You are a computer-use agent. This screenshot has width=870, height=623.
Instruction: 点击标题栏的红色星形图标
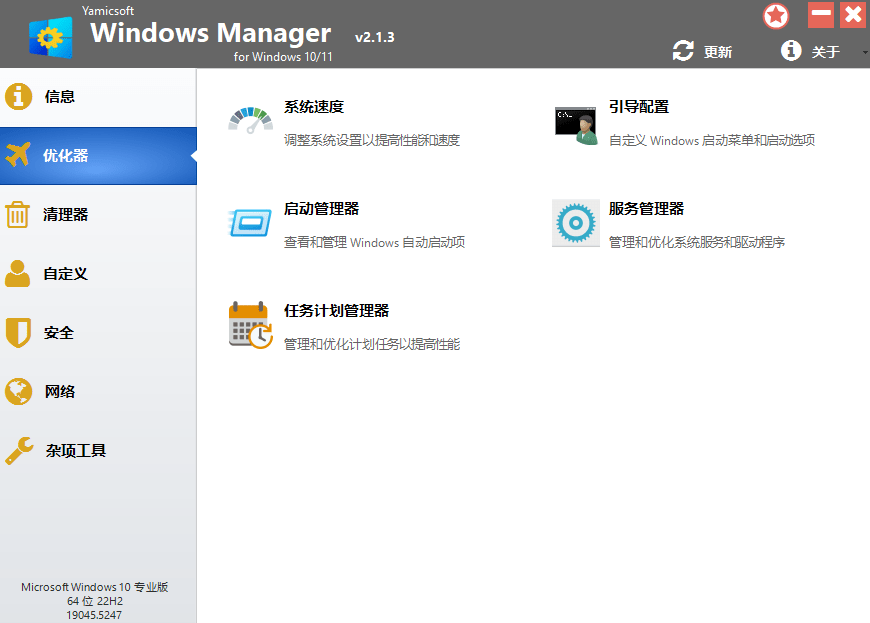[775, 16]
